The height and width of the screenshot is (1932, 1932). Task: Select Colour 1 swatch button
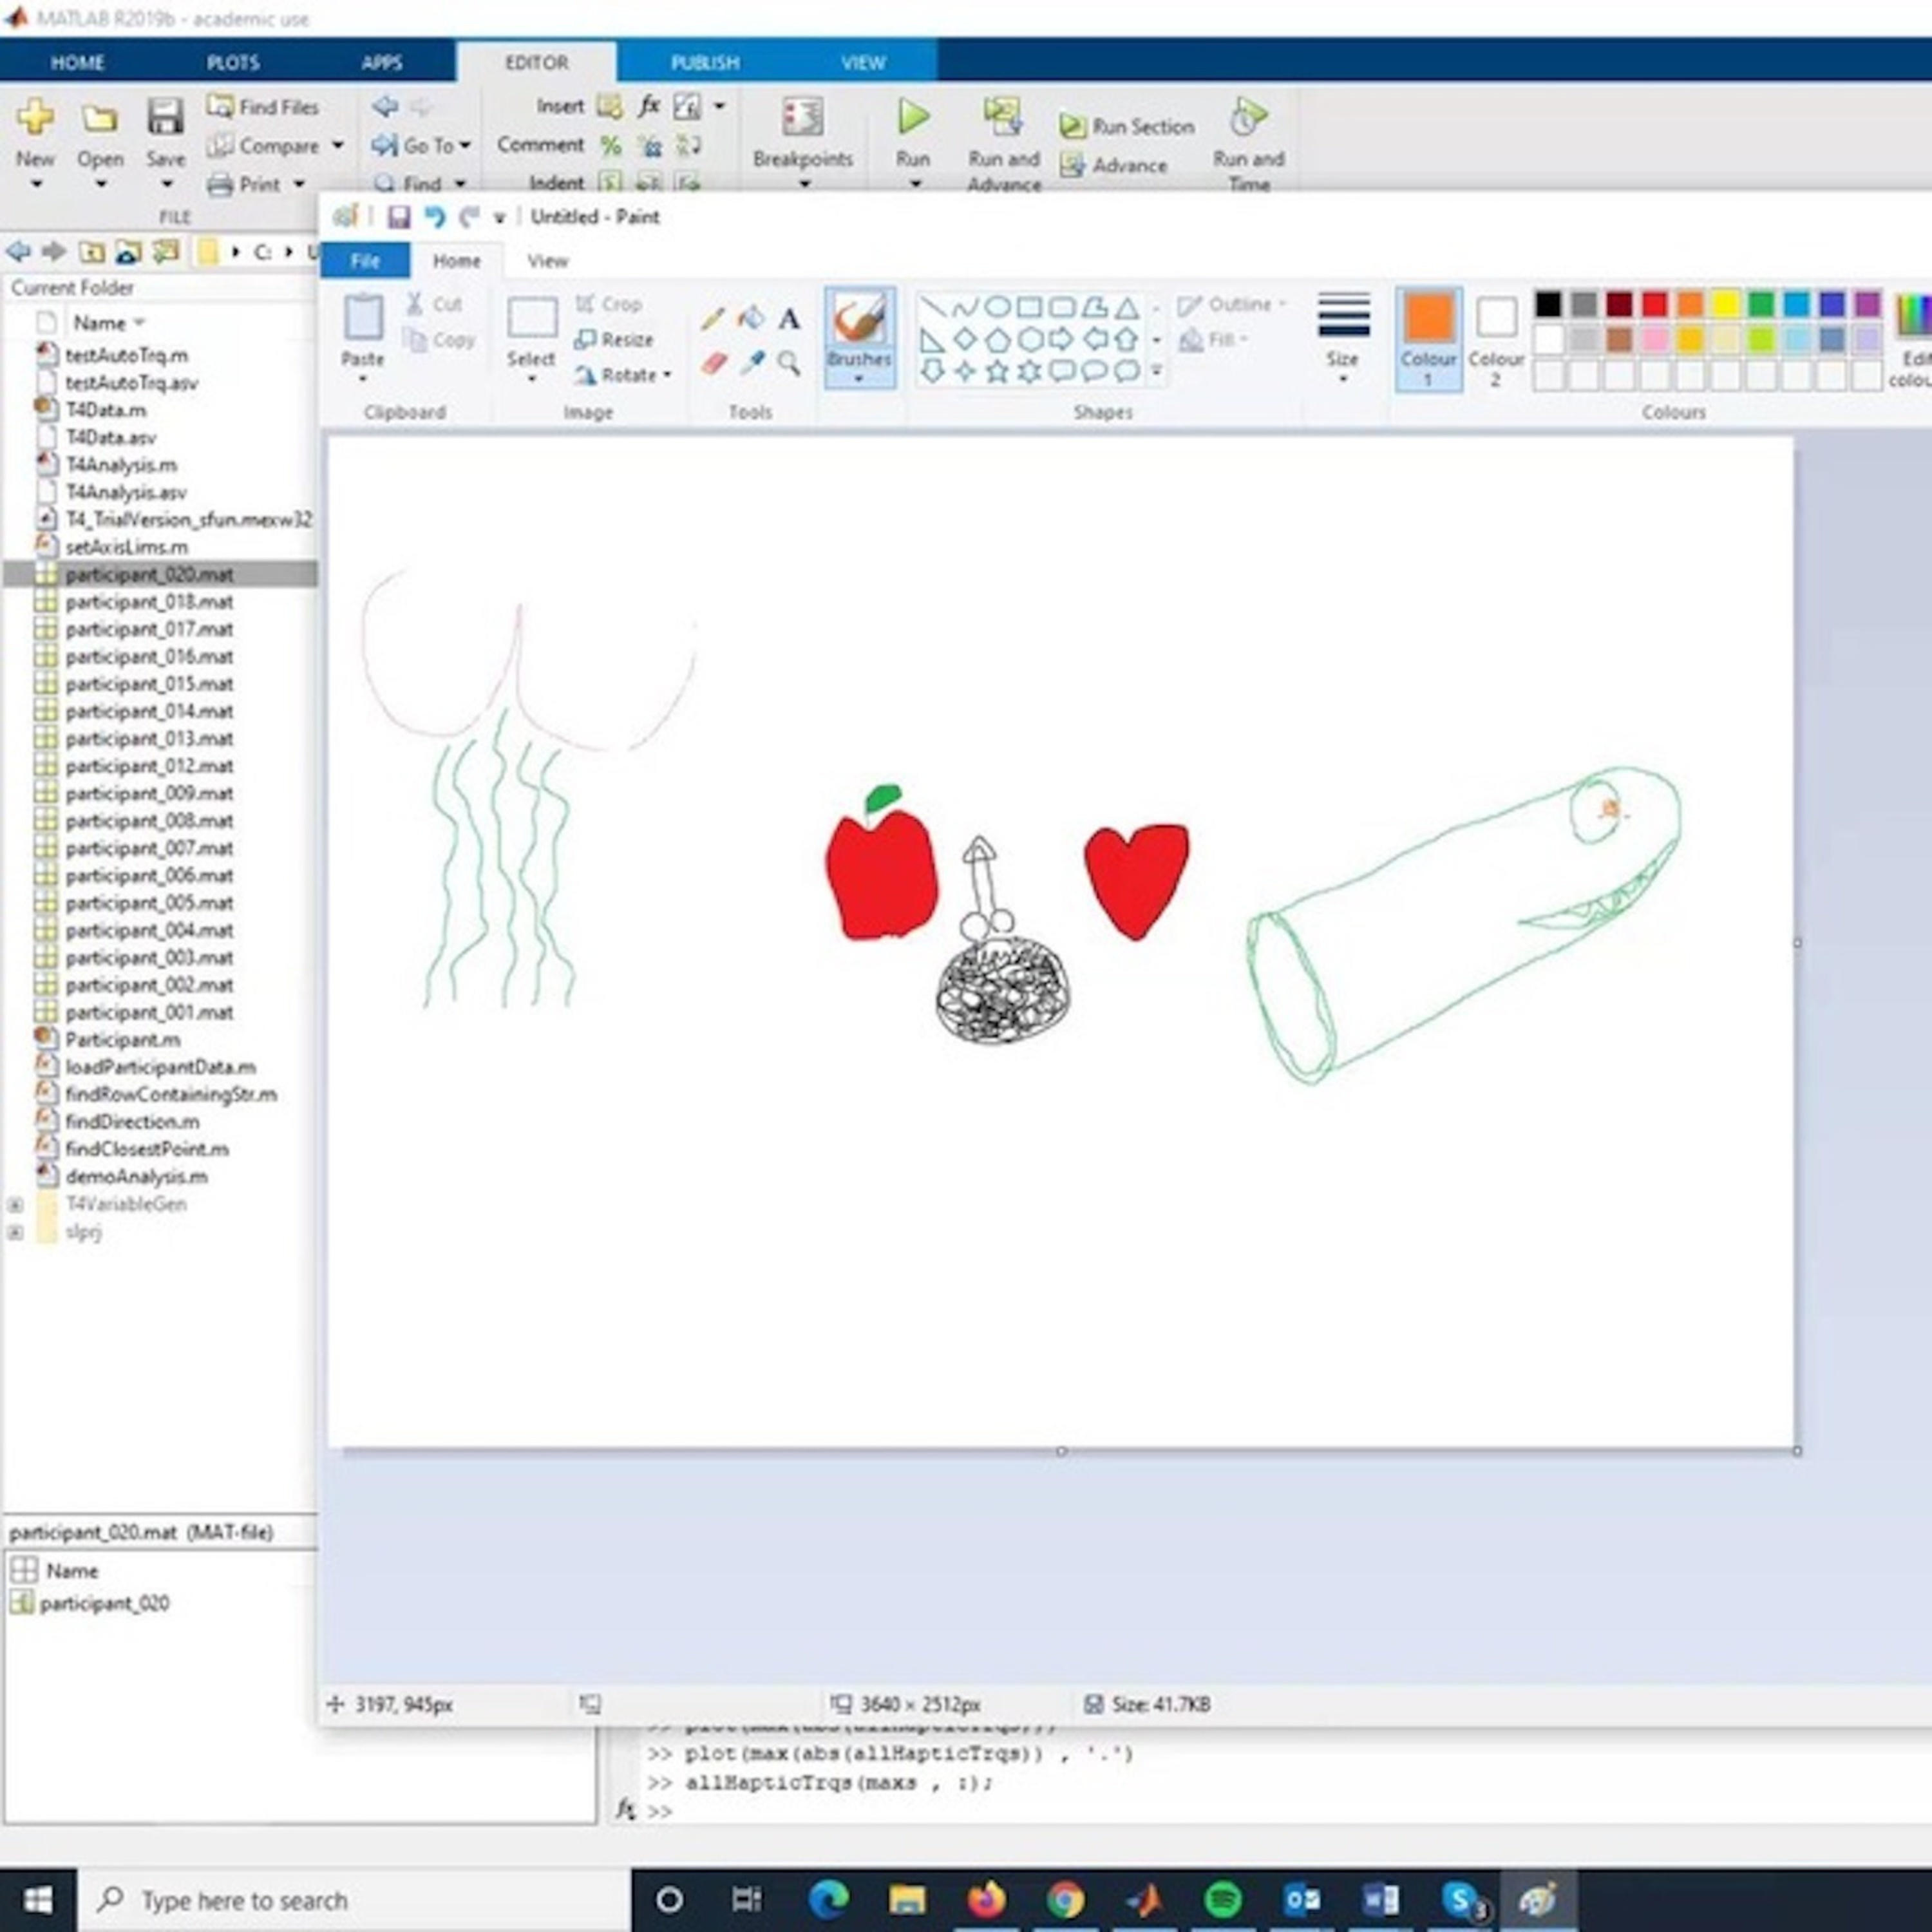(1428, 340)
